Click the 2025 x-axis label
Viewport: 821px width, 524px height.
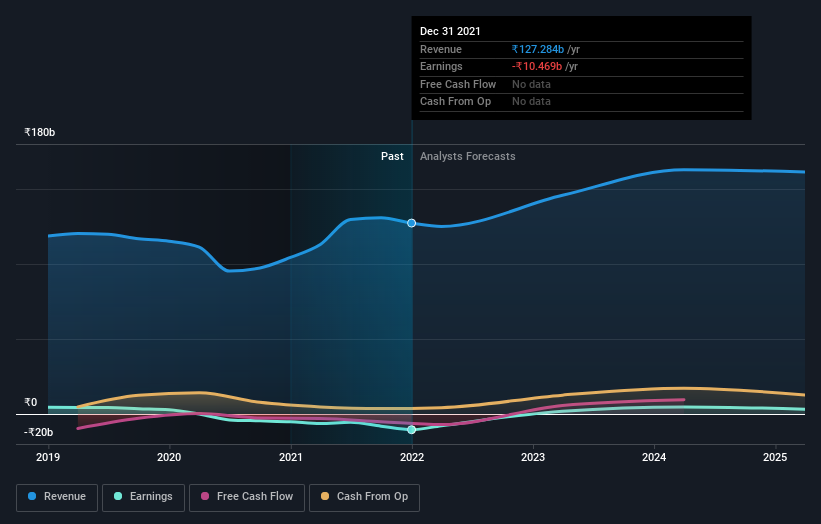pyautogui.click(x=775, y=457)
